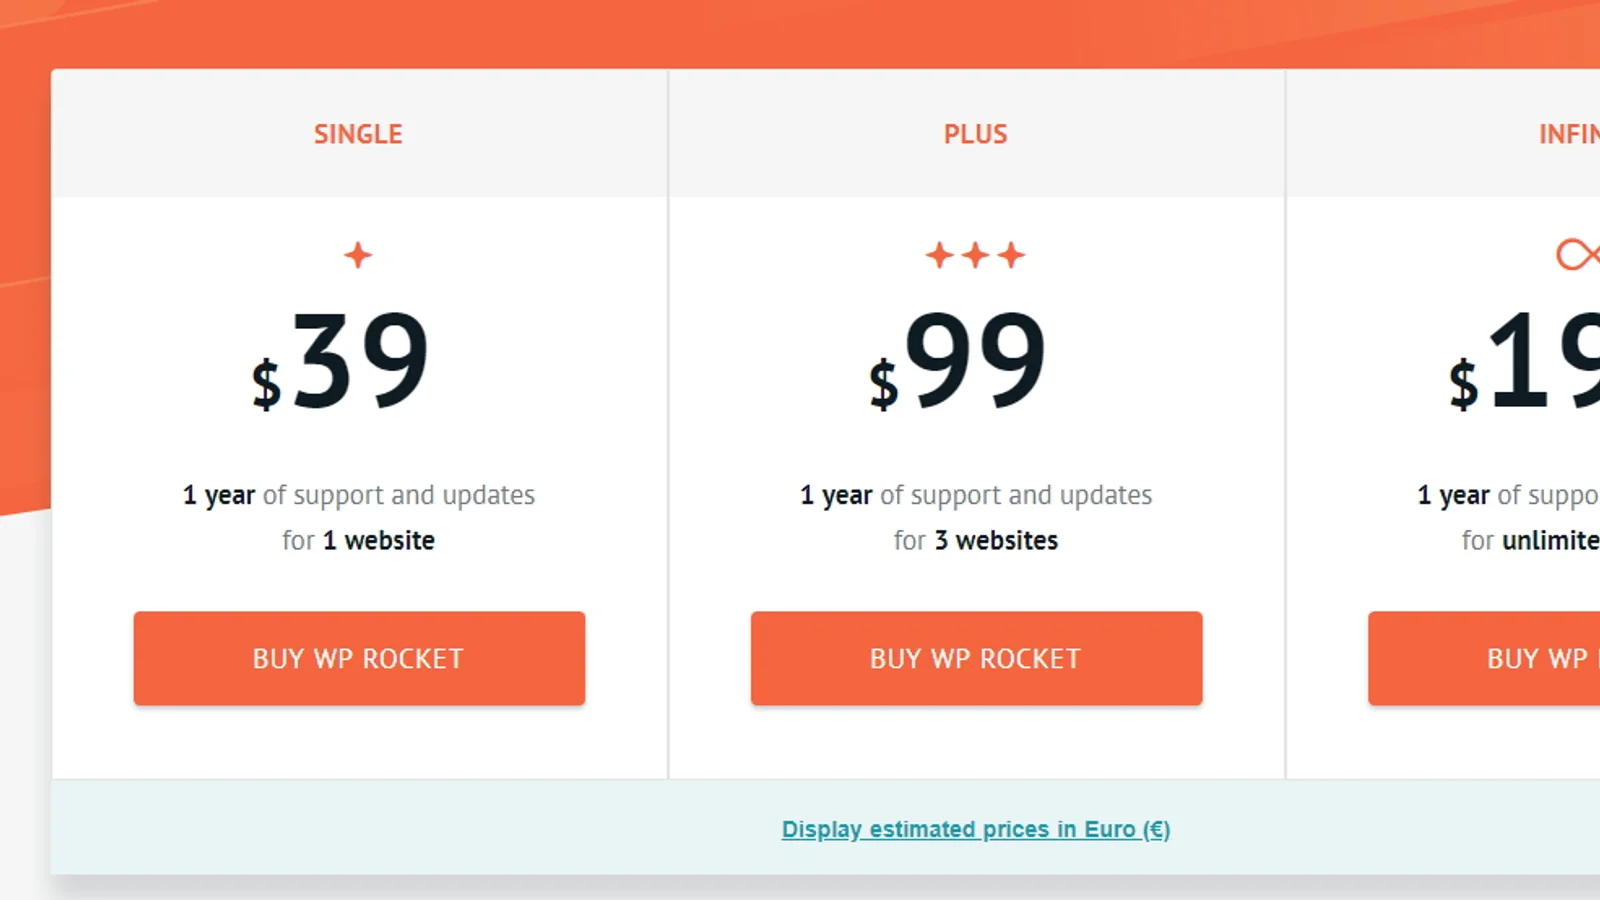Image resolution: width=1600 pixels, height=900 pixels.
Task: Click the dollar sign next to 99
Action: point(884,384)
